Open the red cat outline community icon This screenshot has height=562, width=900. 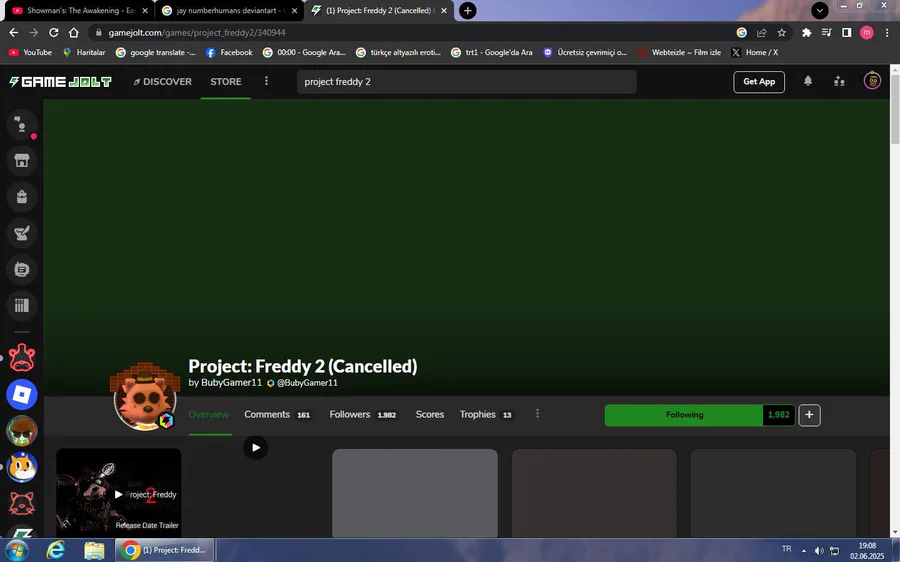[22, 503]
